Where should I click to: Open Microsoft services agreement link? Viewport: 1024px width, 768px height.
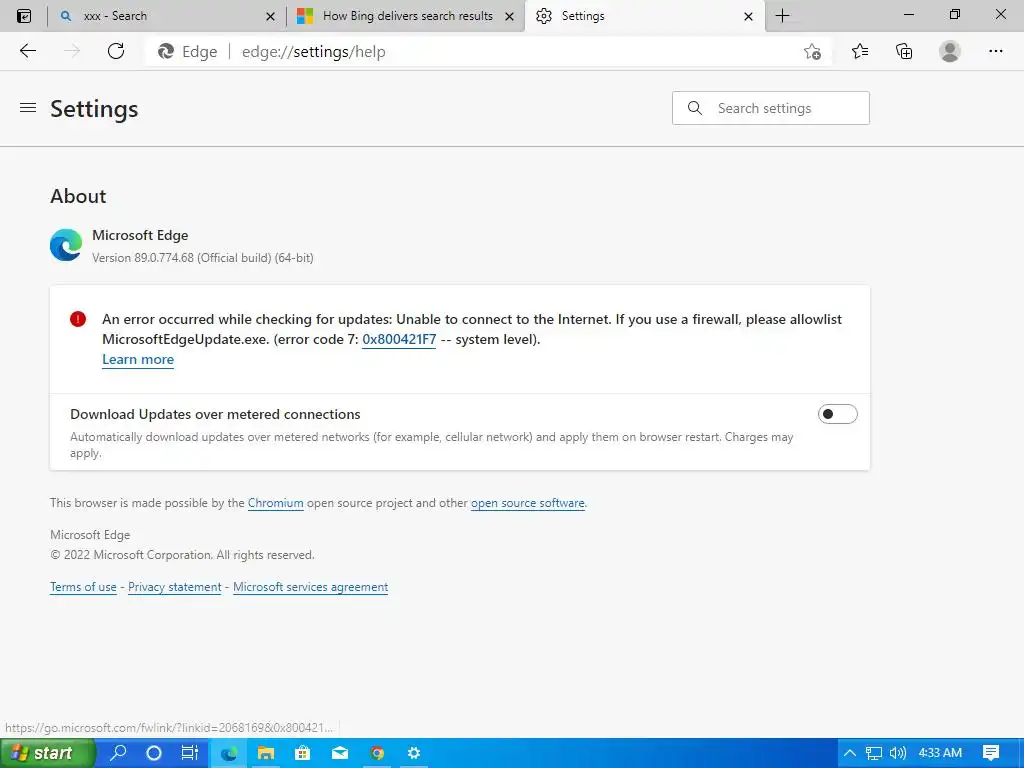(310, 586)
